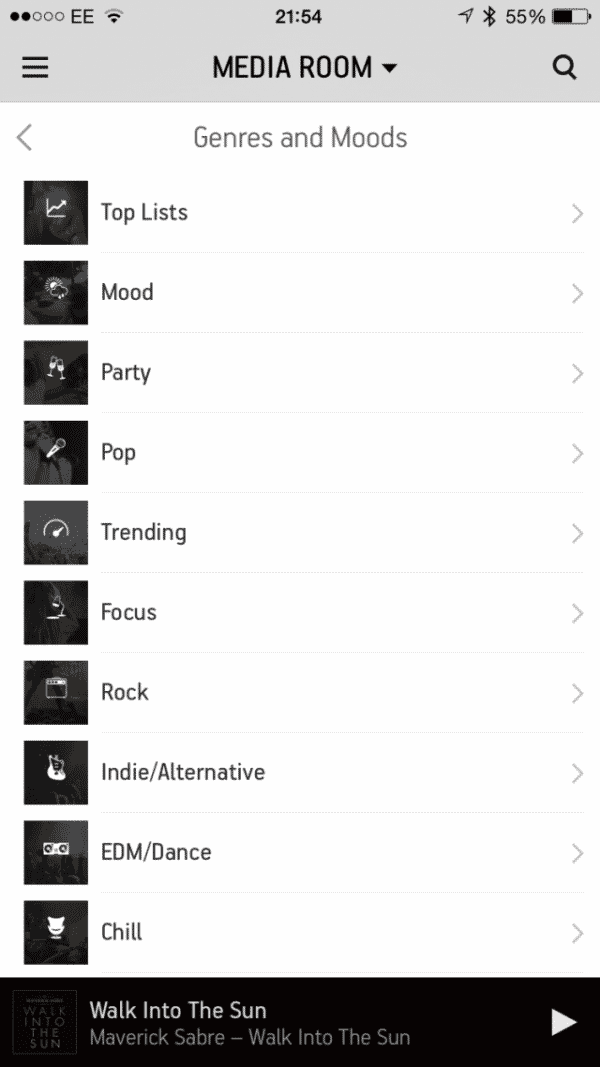Select the Rock amplifier icon
The image size is (600, 1067).
(55, 692)
